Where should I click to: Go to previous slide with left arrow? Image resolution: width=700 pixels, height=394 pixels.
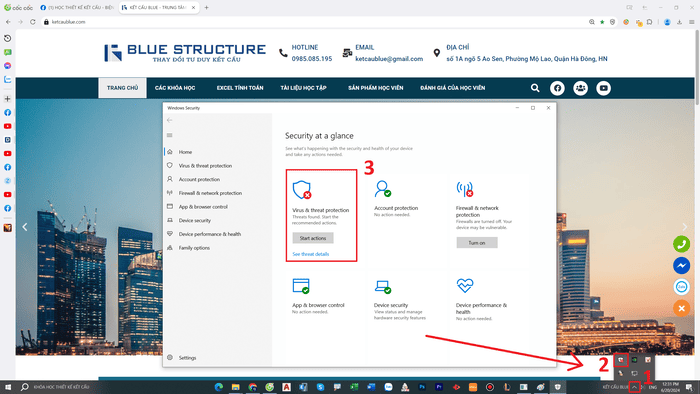tap(25, 227)
